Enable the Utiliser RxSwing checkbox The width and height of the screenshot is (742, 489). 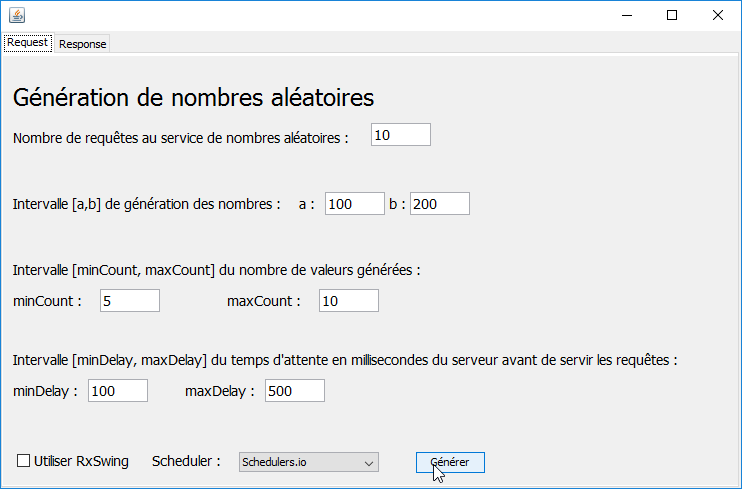pos(24,461)
